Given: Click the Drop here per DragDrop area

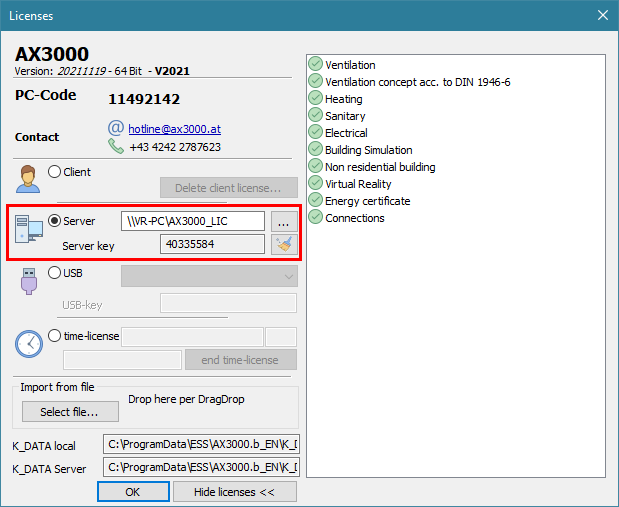Looking at the screenshot, I should pyautogui.click(x=186, y=399).
